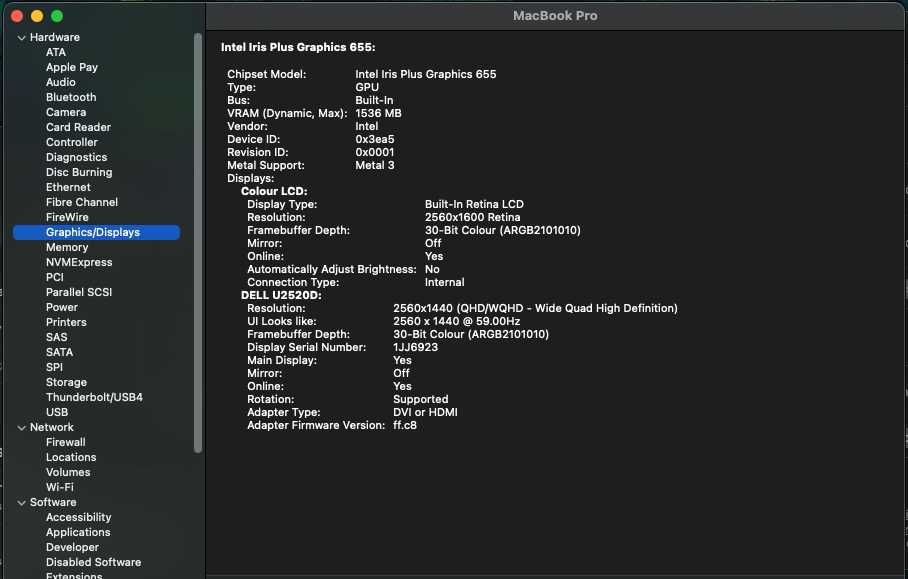Select NVMExpress in the sidebar
The width and height of the screenshot is (908, 579).
click(79, 262)
